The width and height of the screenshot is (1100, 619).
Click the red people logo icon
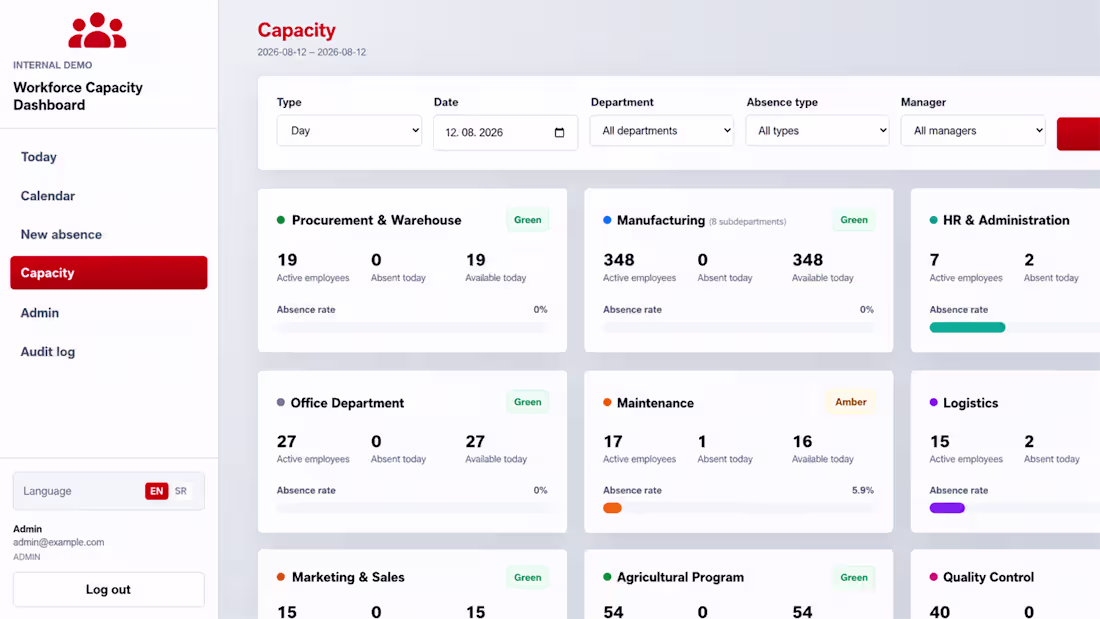tap(98, 30)
